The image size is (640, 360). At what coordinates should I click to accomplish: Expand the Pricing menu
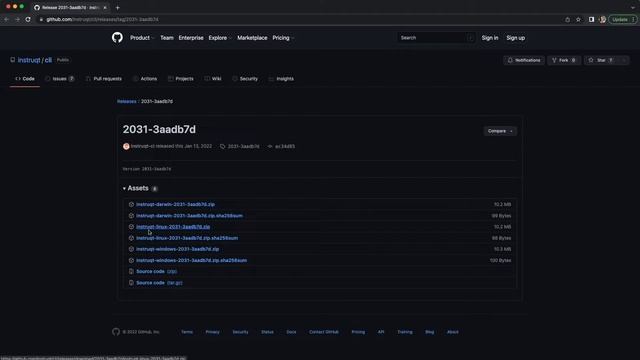click(283, 38)
